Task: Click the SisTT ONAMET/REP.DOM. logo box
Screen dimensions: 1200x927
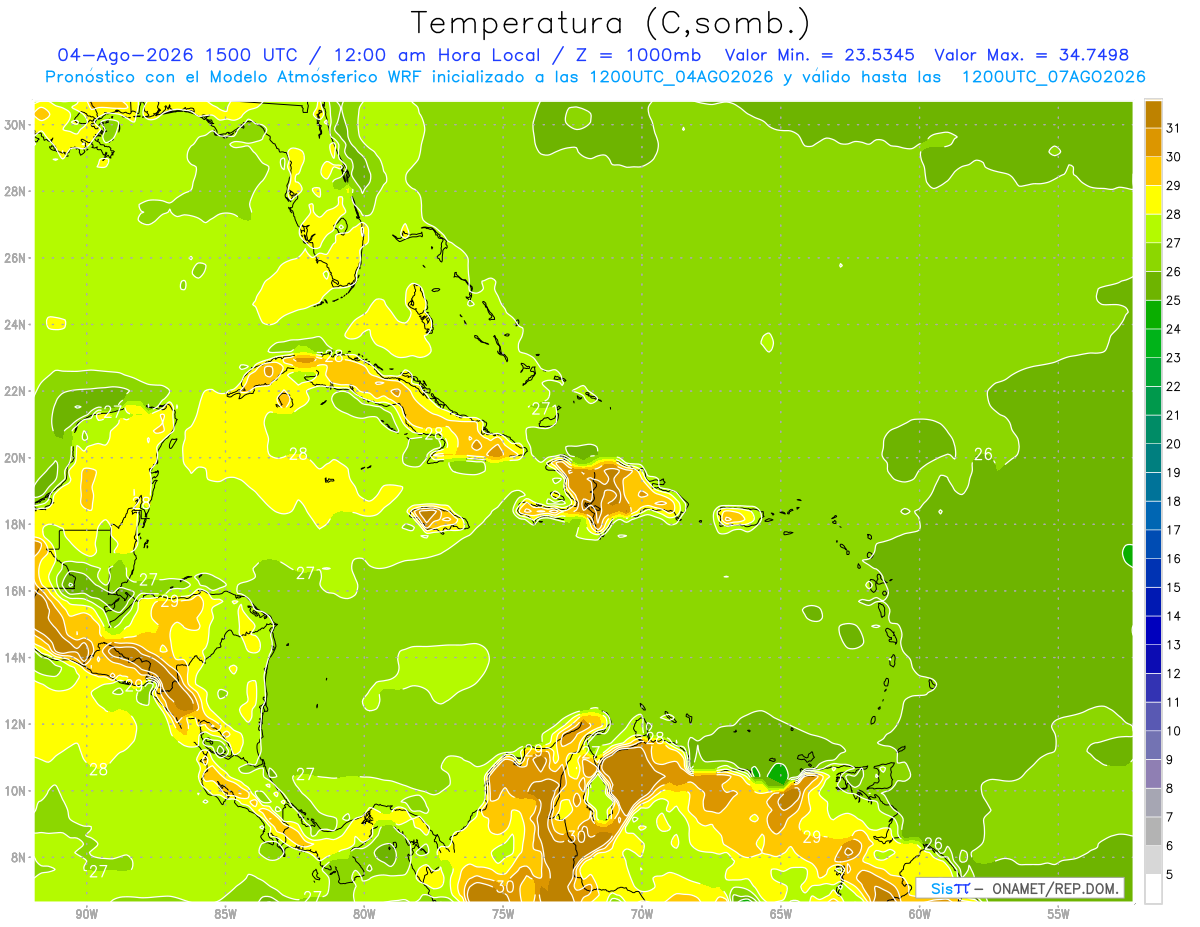Action: (x=1019, y=888)
